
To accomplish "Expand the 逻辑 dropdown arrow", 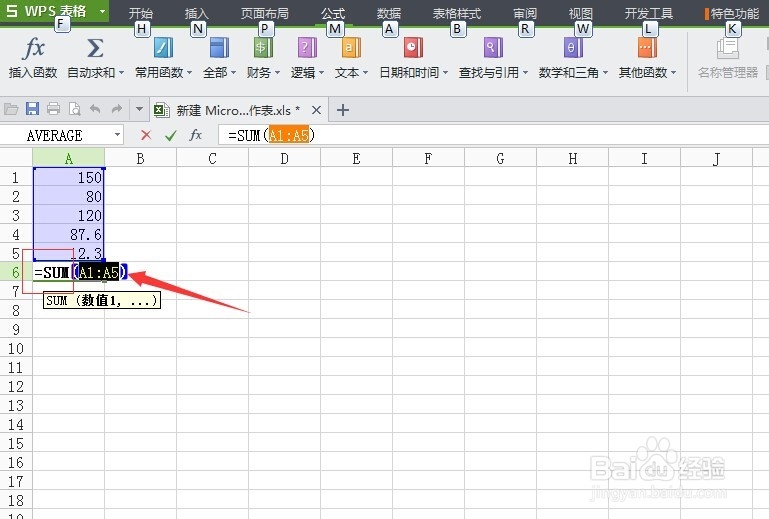I will [x=321, y=73].
